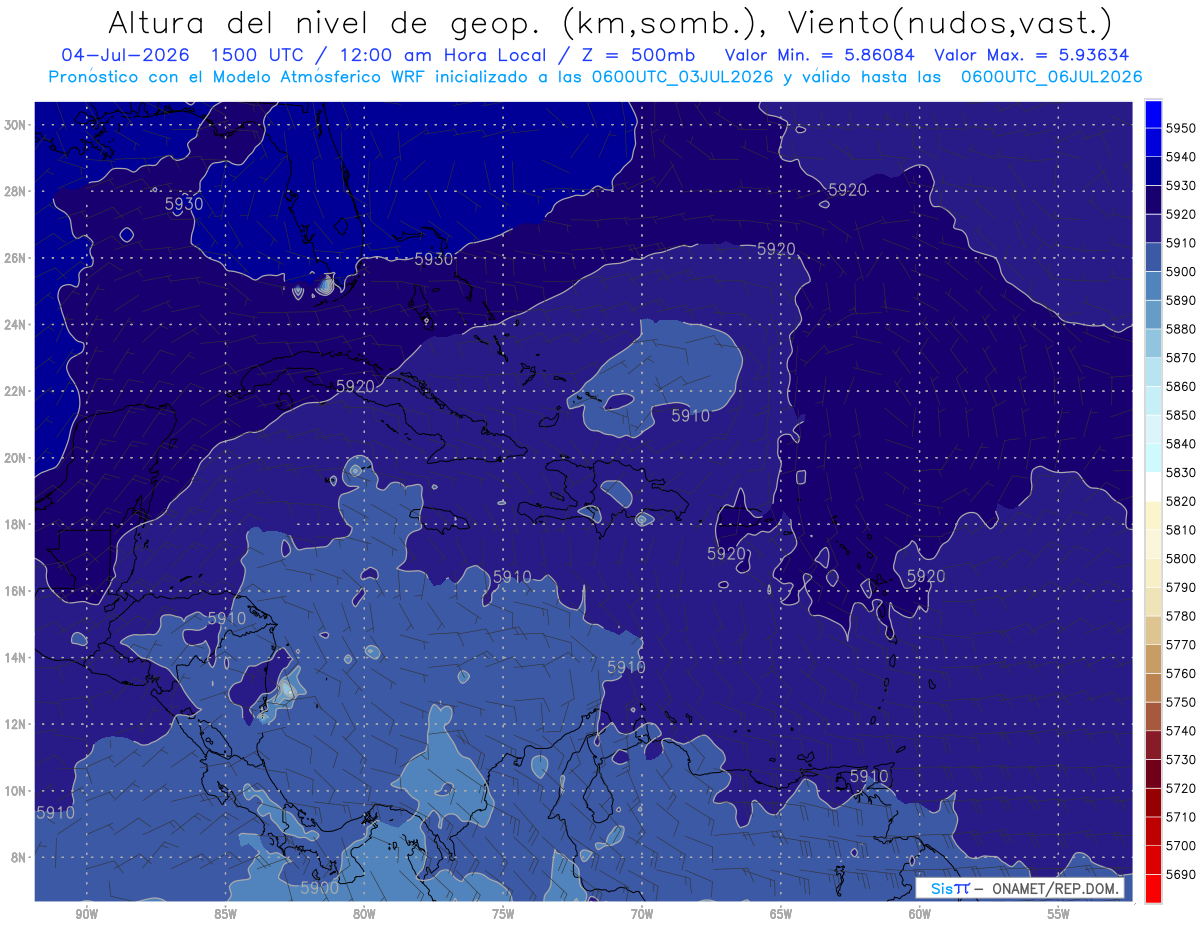The image size is (1200, 927).
Task: Click the 75W longitude axis label
Action: click(503, 914)
